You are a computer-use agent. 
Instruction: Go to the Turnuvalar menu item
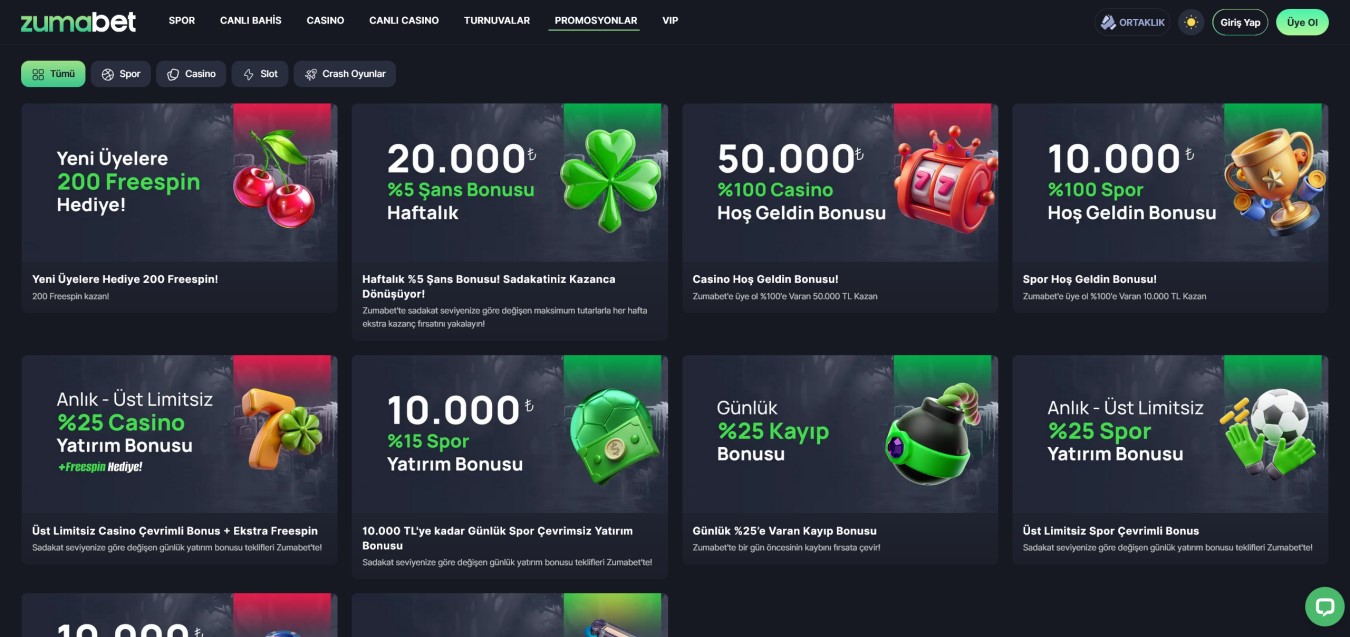point(497,21)
